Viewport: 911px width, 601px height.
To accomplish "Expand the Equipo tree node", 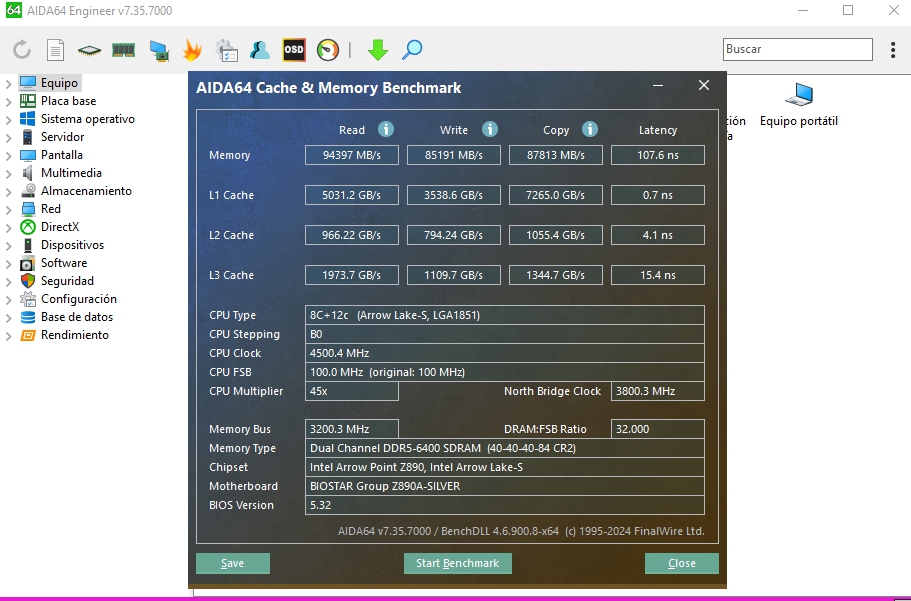I will click(x=8, y=83).
